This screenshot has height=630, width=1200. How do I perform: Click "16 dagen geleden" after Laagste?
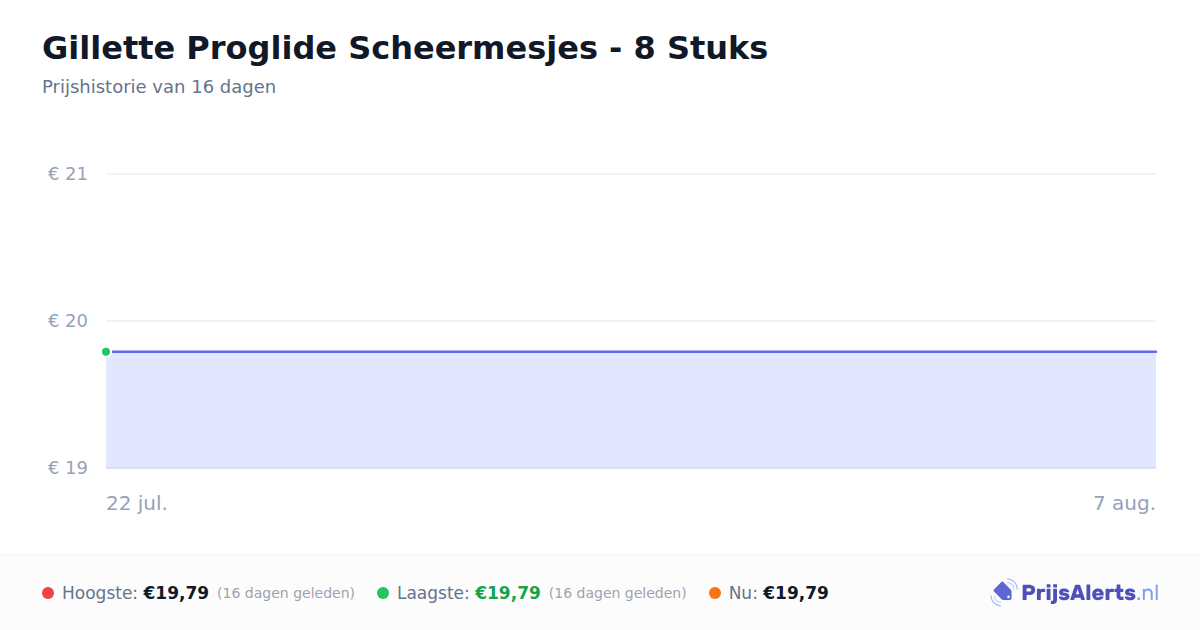618,593
